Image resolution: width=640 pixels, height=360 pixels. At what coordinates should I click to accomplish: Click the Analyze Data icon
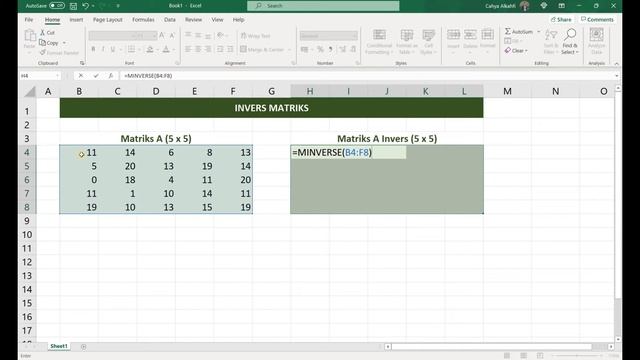[596, 35]
